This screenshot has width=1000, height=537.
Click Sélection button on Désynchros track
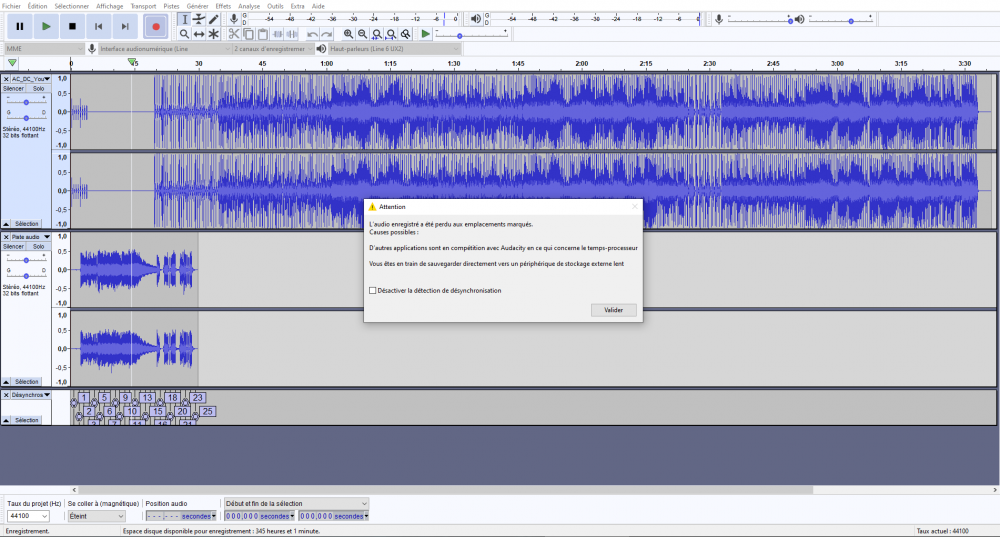25,420
